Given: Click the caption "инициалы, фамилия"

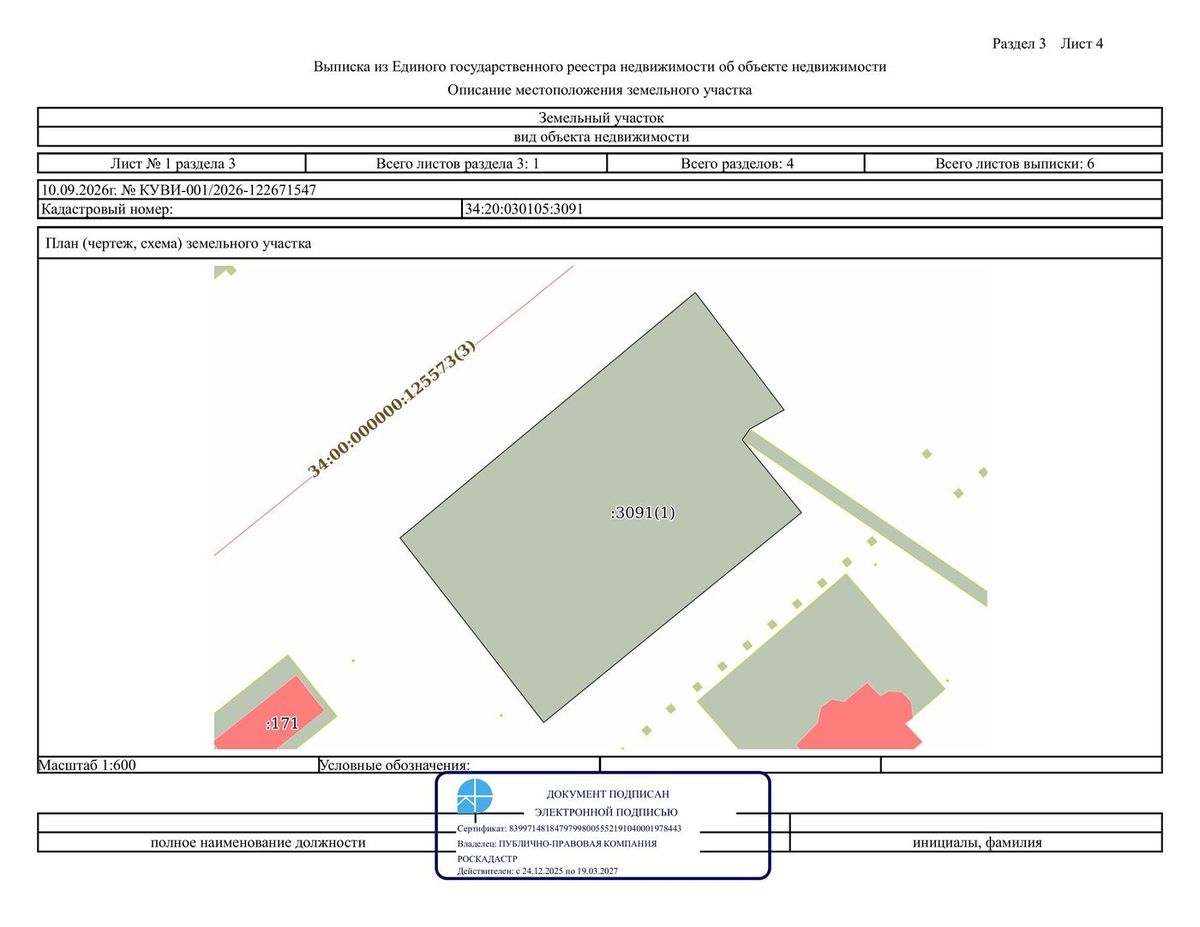Looking at the screenshot, I should pos(977,842).
